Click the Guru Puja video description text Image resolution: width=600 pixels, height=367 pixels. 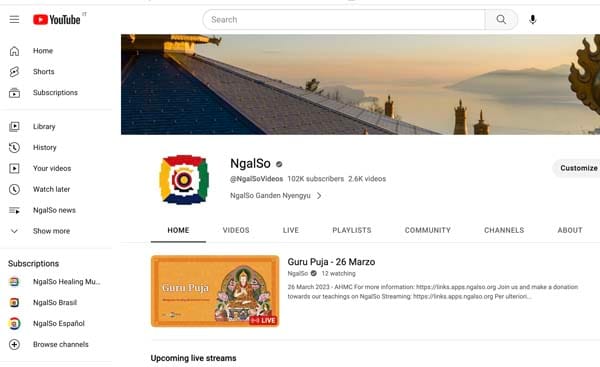coord(433,292)
